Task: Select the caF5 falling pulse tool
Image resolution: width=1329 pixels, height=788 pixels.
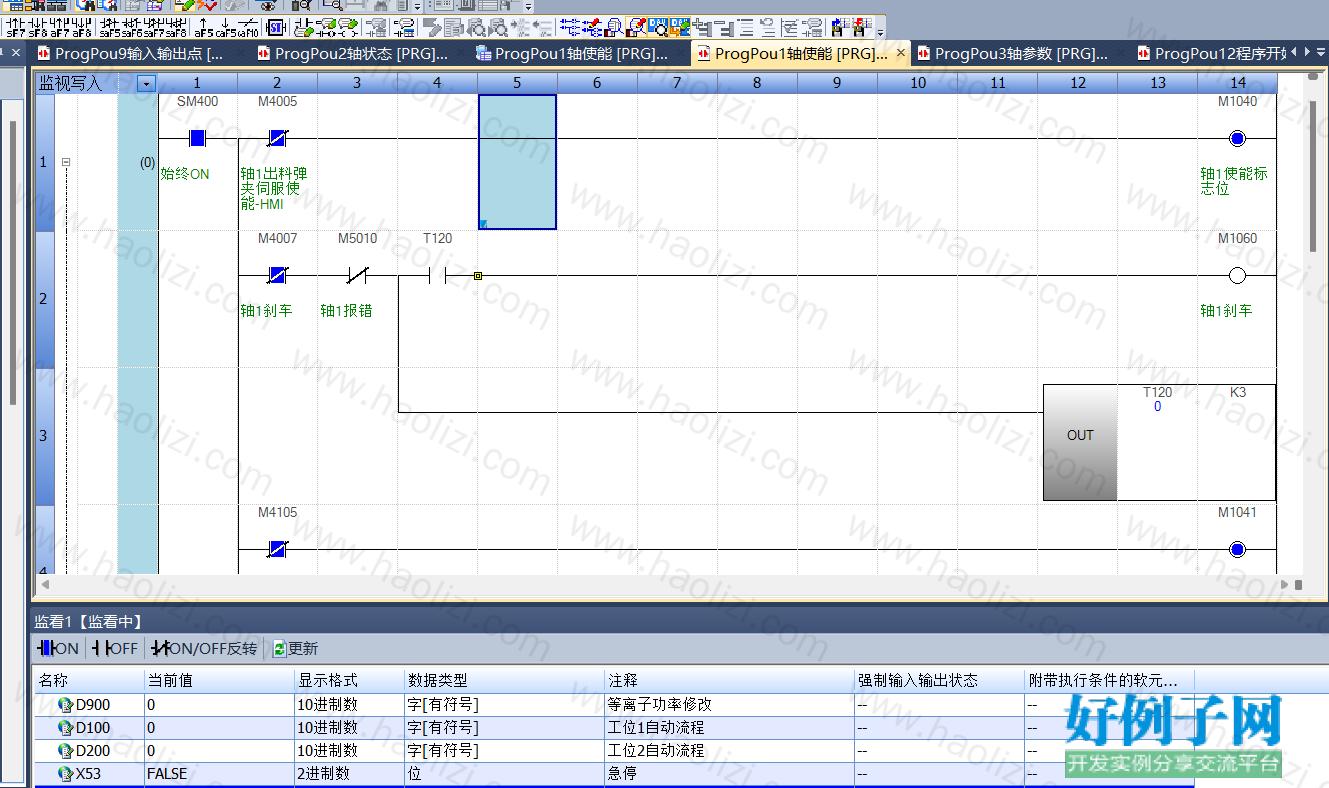Action: [x=226, y=26]
